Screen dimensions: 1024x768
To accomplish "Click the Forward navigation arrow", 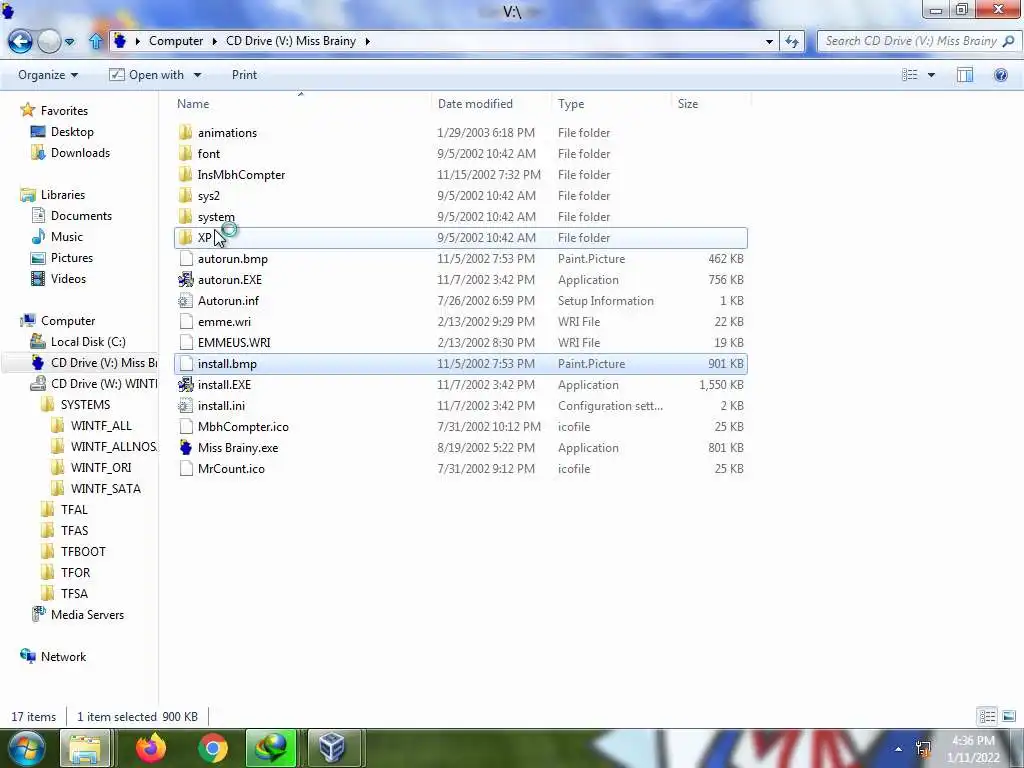I will click(49, 41).
